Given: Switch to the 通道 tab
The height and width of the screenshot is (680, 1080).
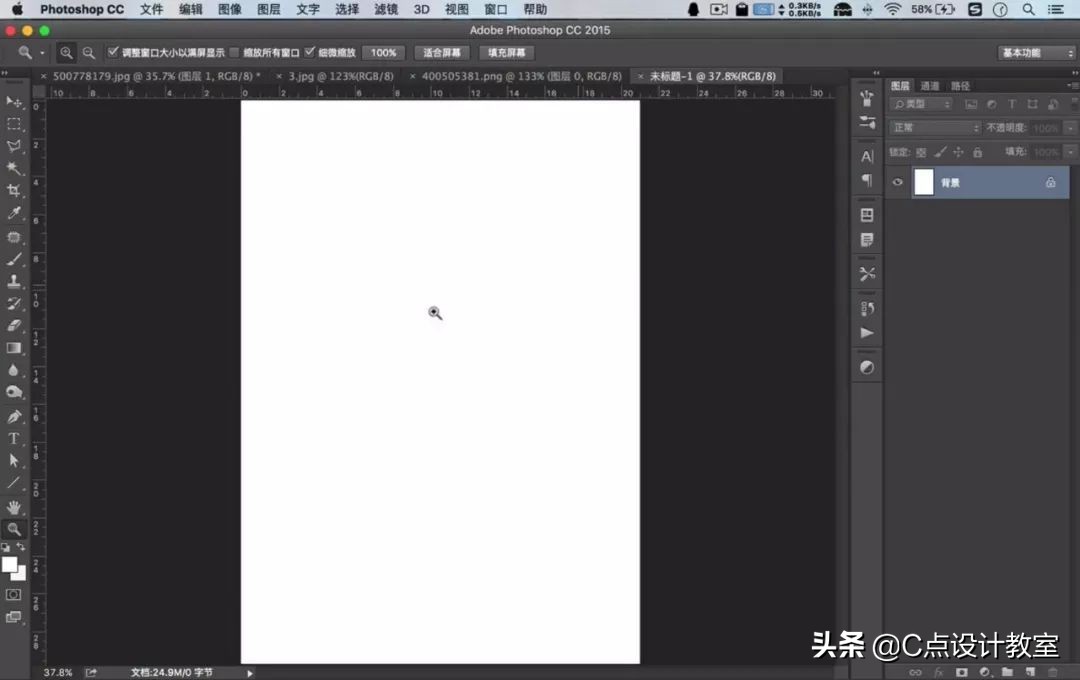Looking at the screenshot, I should [930, 86].
